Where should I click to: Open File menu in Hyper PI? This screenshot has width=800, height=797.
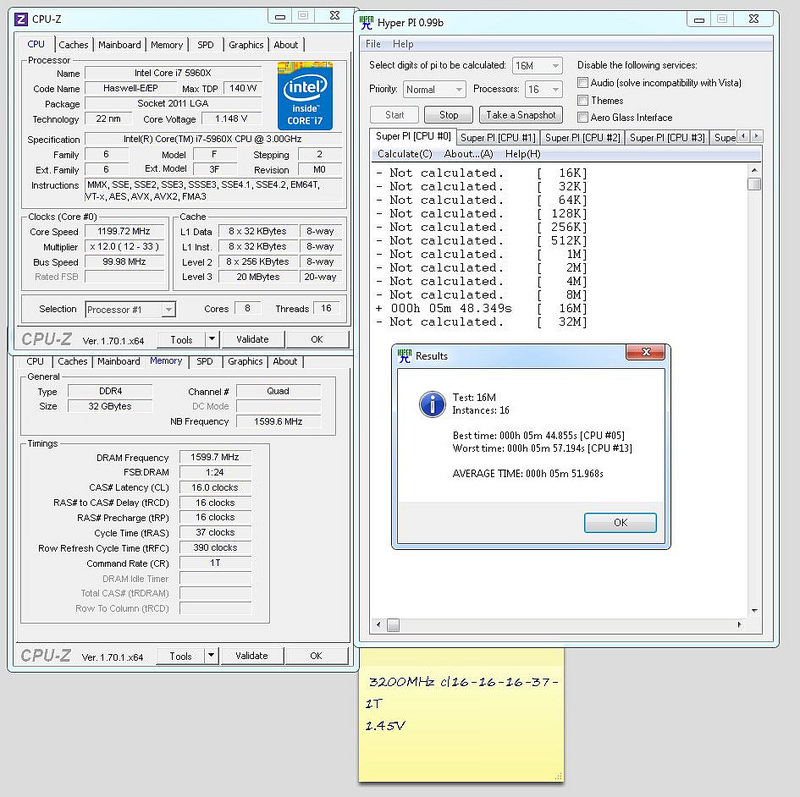[x=373, y=44]
